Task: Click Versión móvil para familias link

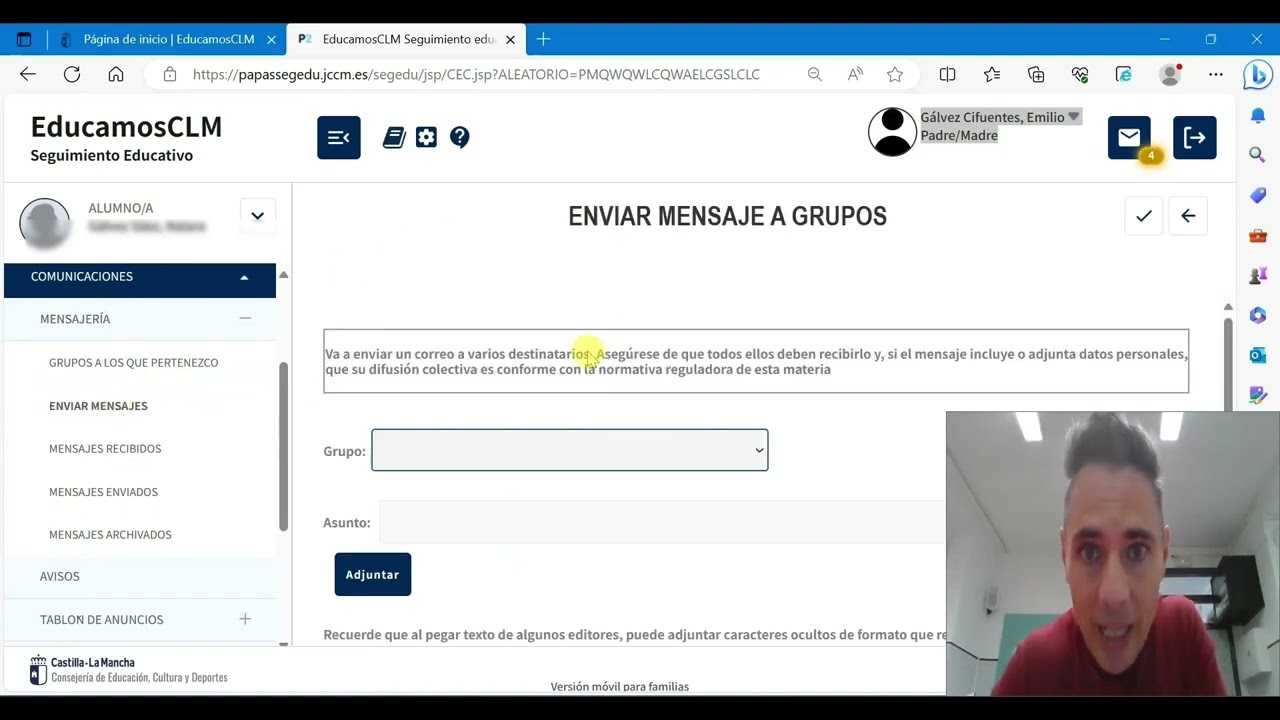Action: 619,686
